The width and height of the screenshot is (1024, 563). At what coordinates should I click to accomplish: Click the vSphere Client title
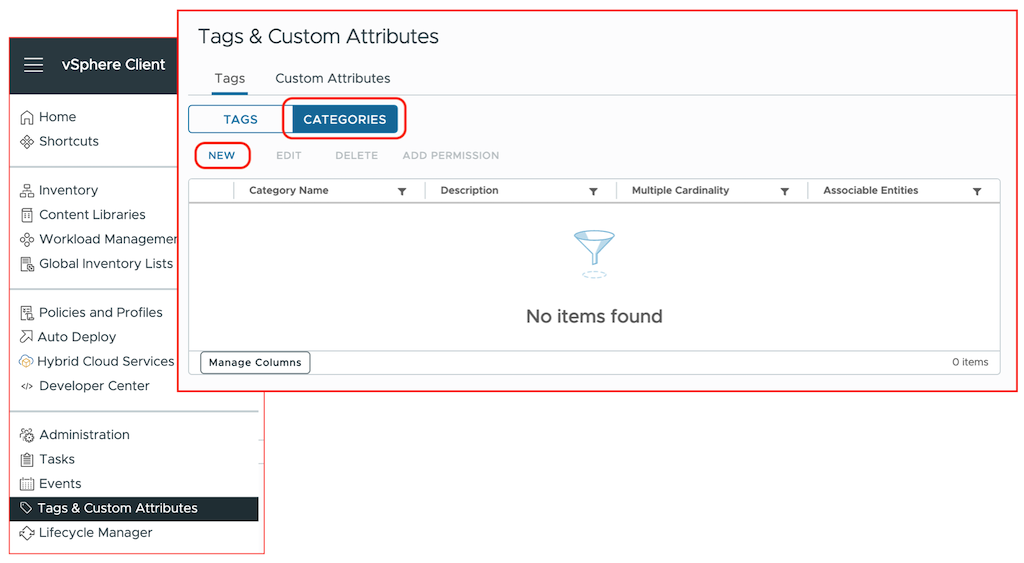point(114,65)
